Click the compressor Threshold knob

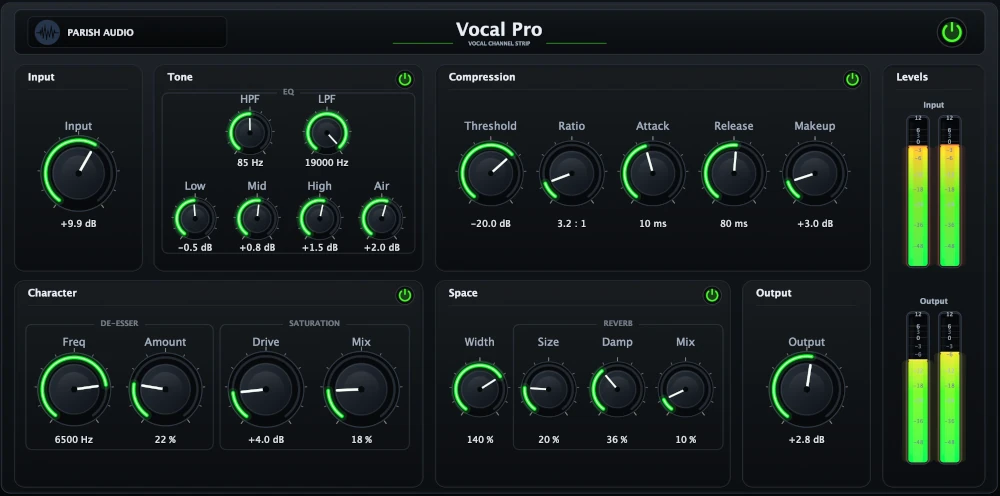[490, 173]
